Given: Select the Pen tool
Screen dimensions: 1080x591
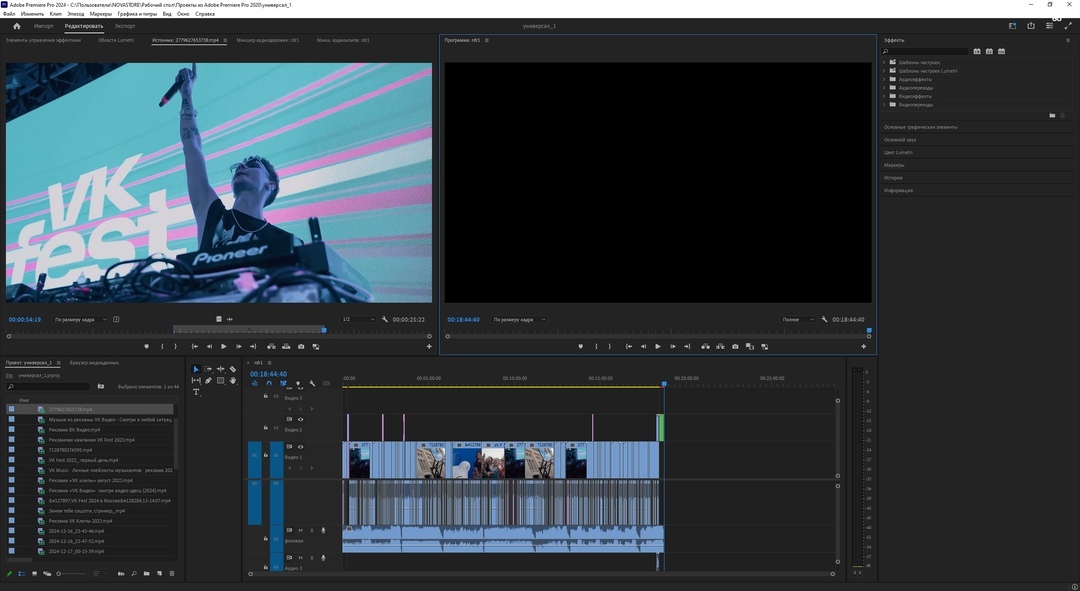Looking at the screenshot, I should (x=208, y=380).
